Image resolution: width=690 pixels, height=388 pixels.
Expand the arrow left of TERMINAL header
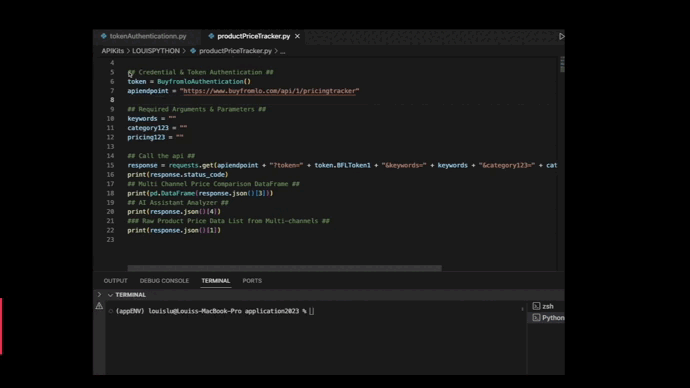coord(99,294)
